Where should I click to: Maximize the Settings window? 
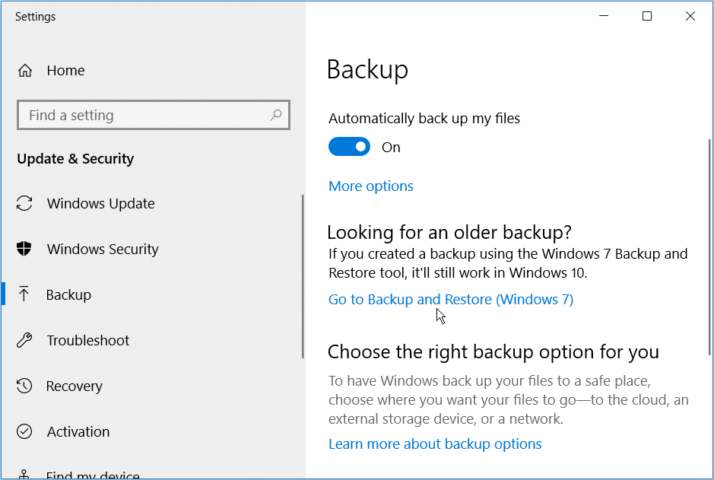[647, 16]
